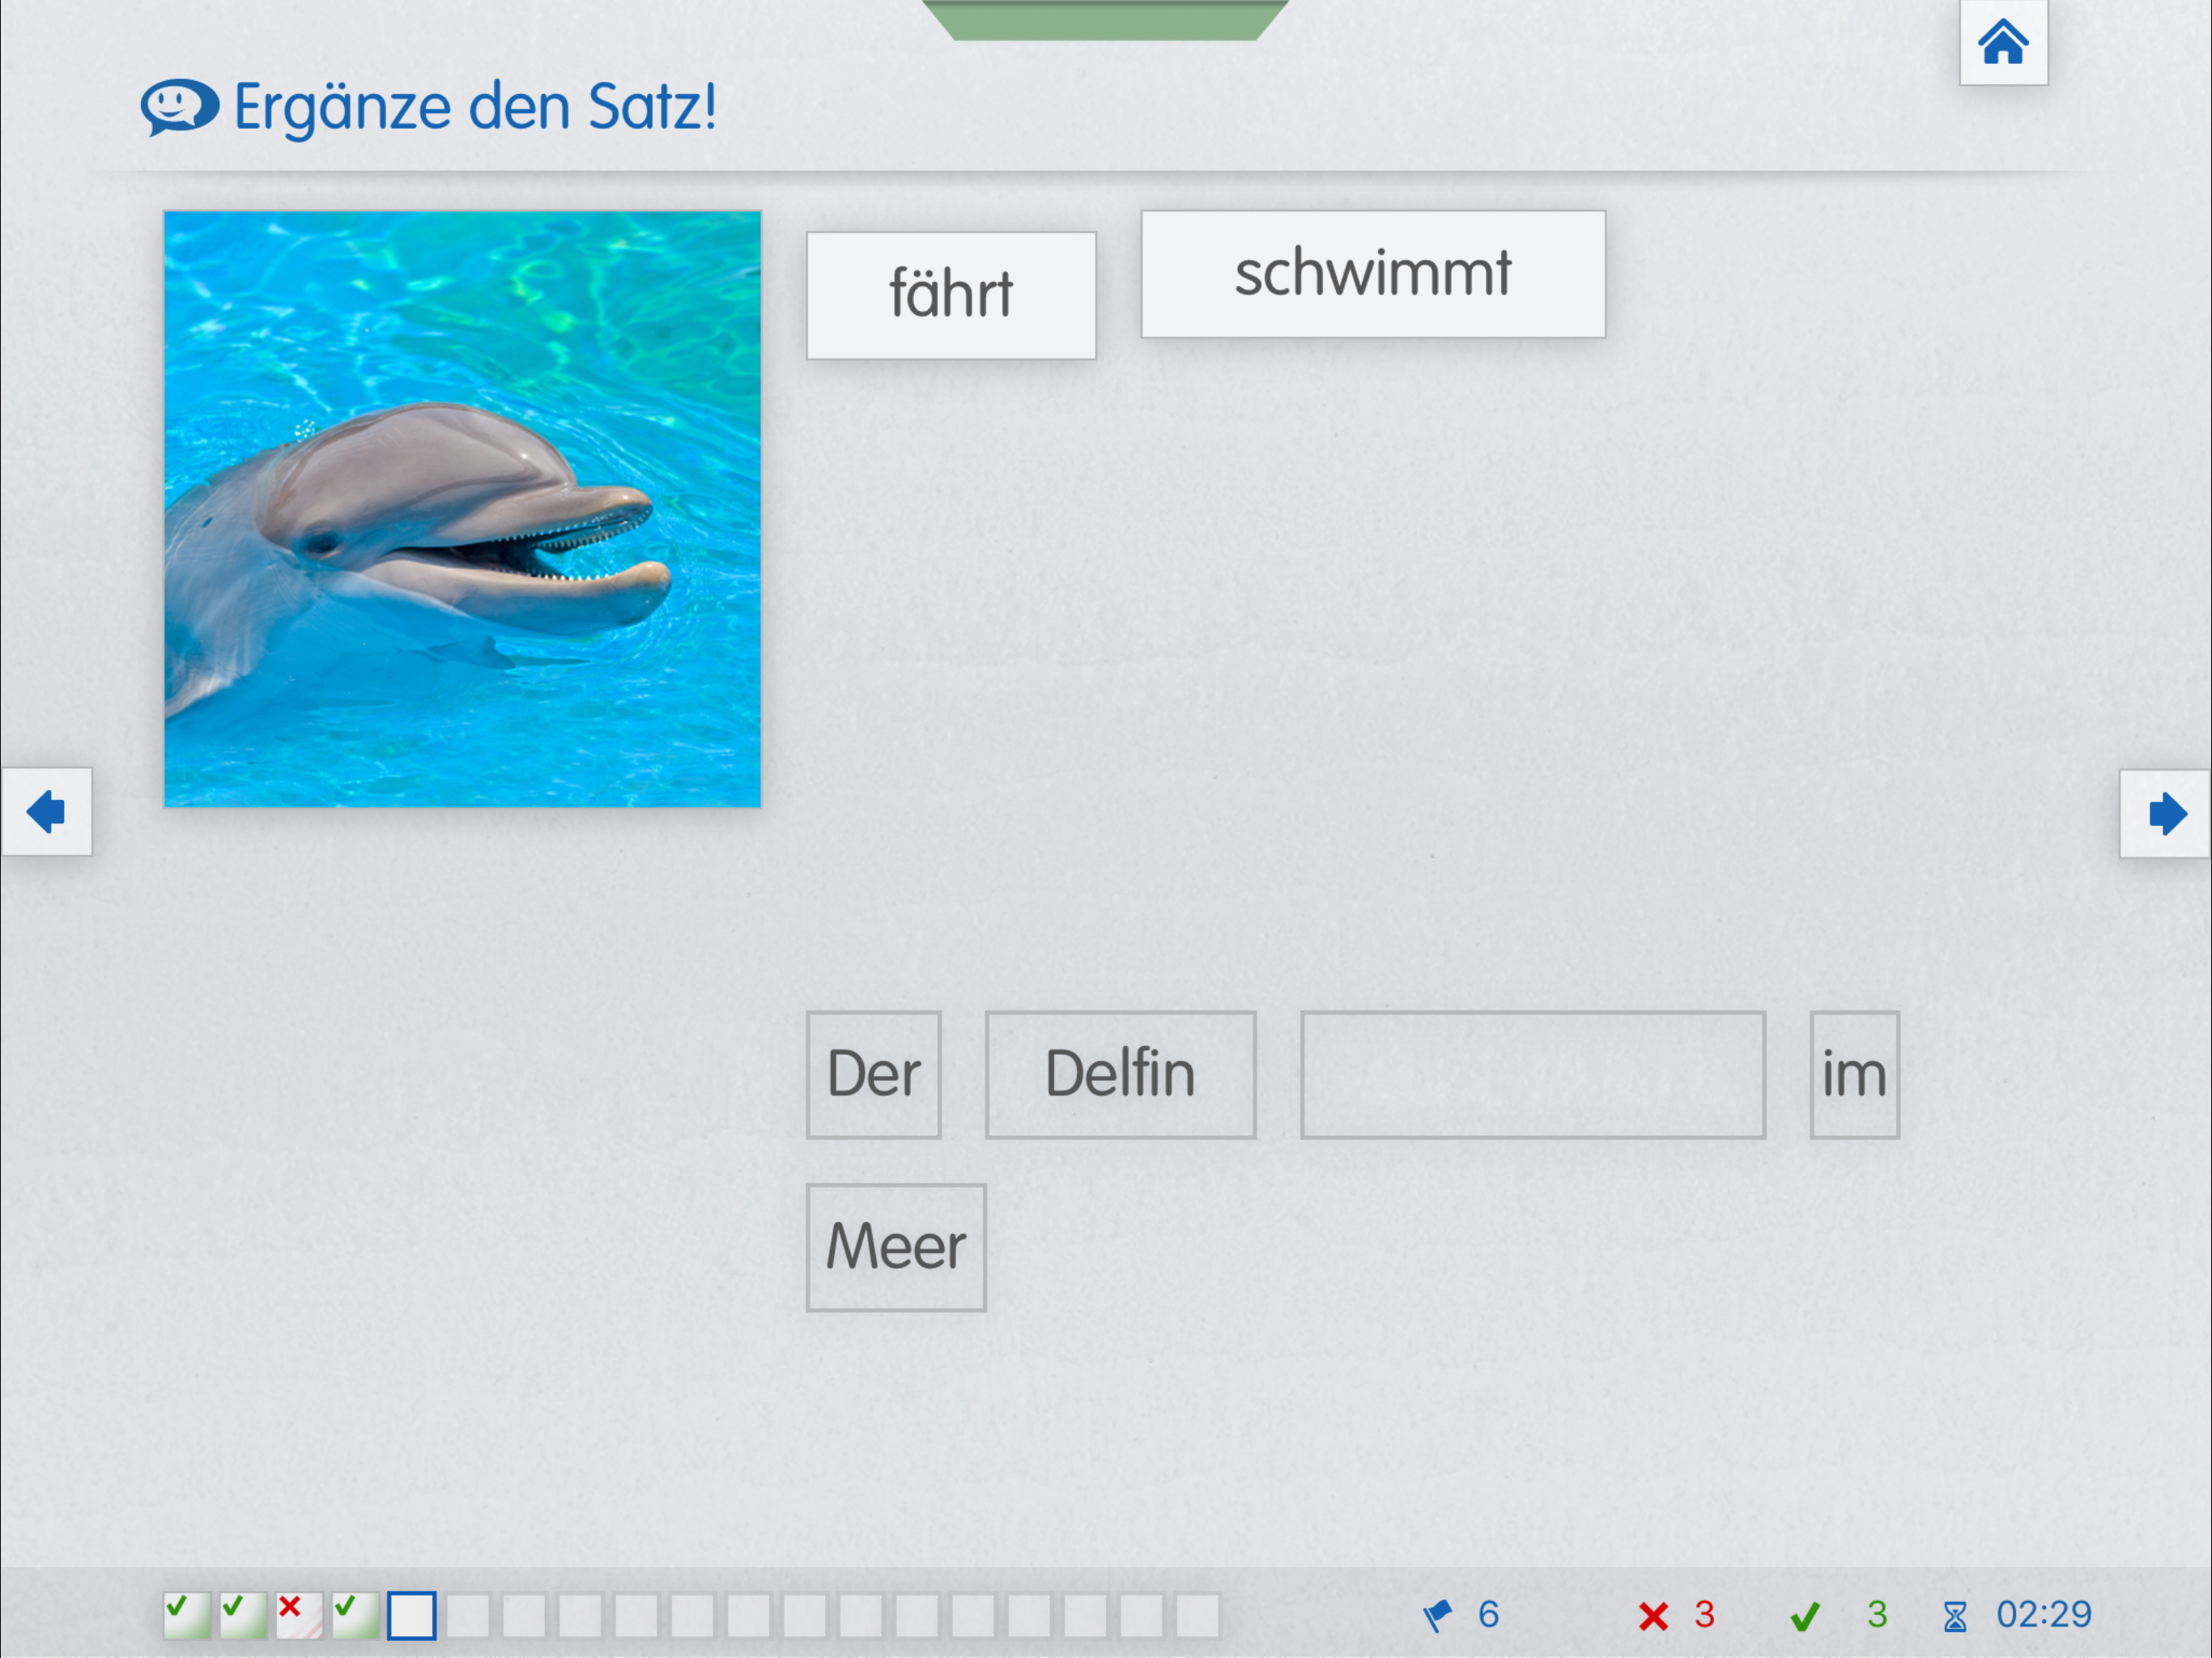The height and width of the screenshot is (1658, 2212).
Task: Click the green checkmark correct icon
Action: pos(1804,1616)
